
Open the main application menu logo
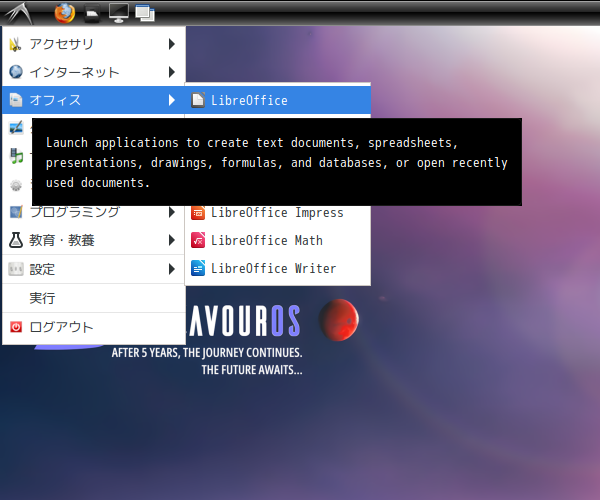(18, 13)
